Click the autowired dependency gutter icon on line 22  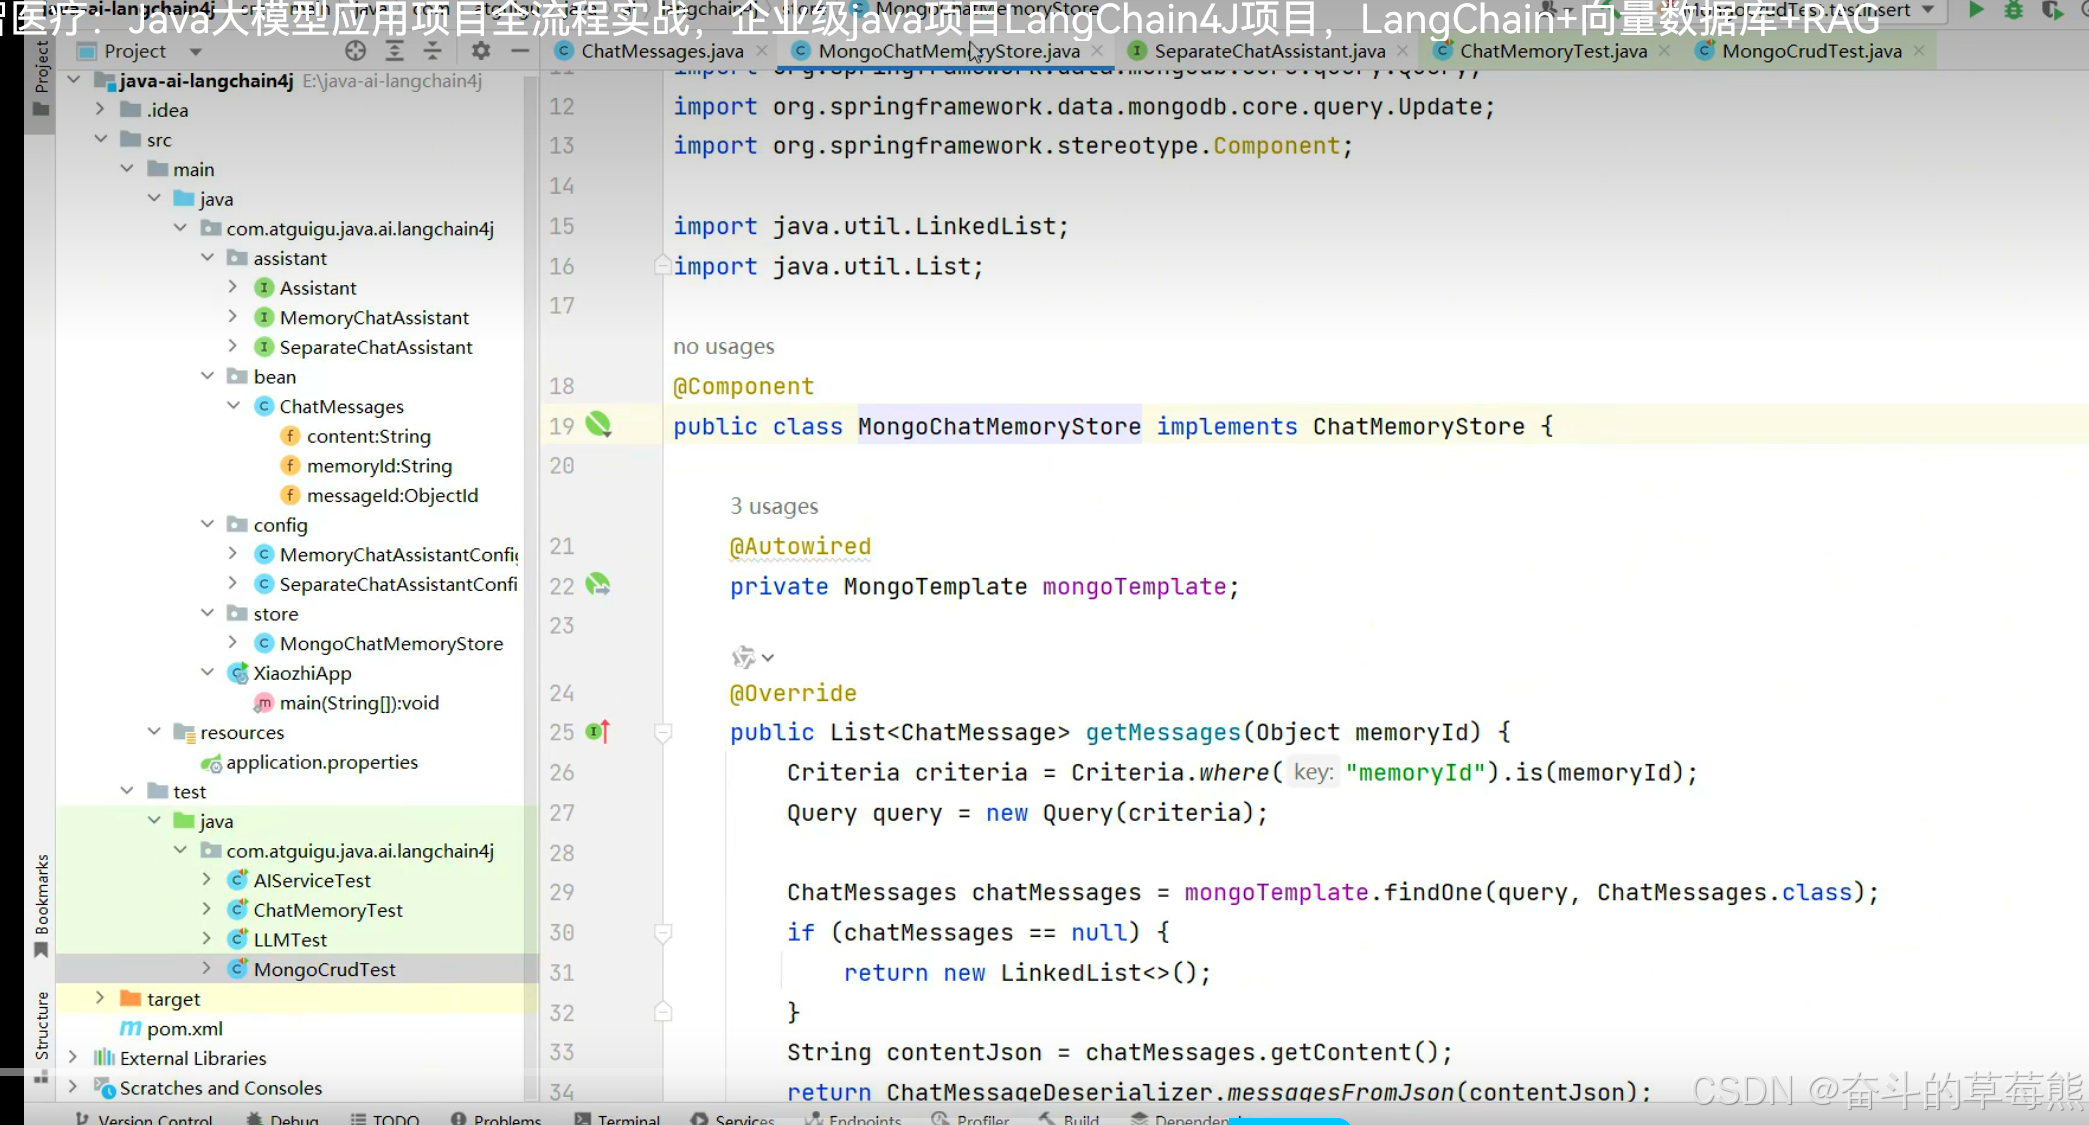click(598, 585)
